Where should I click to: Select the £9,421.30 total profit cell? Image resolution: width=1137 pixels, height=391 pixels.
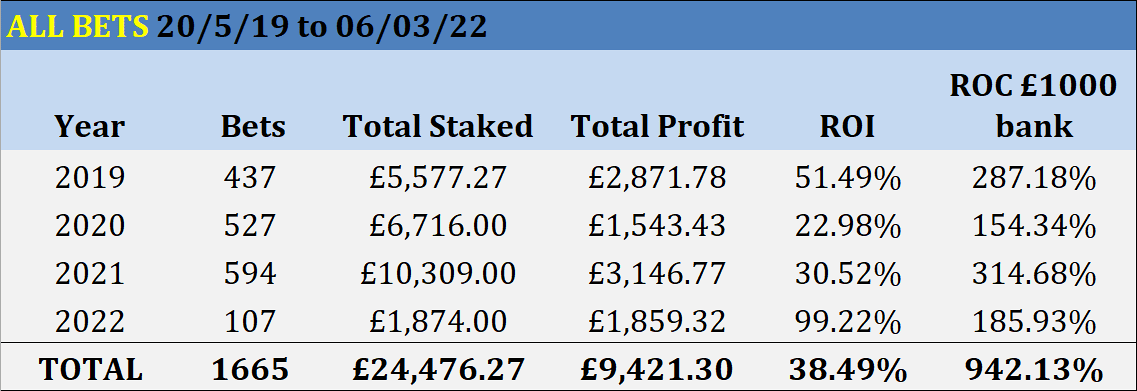tap(658, 369)
